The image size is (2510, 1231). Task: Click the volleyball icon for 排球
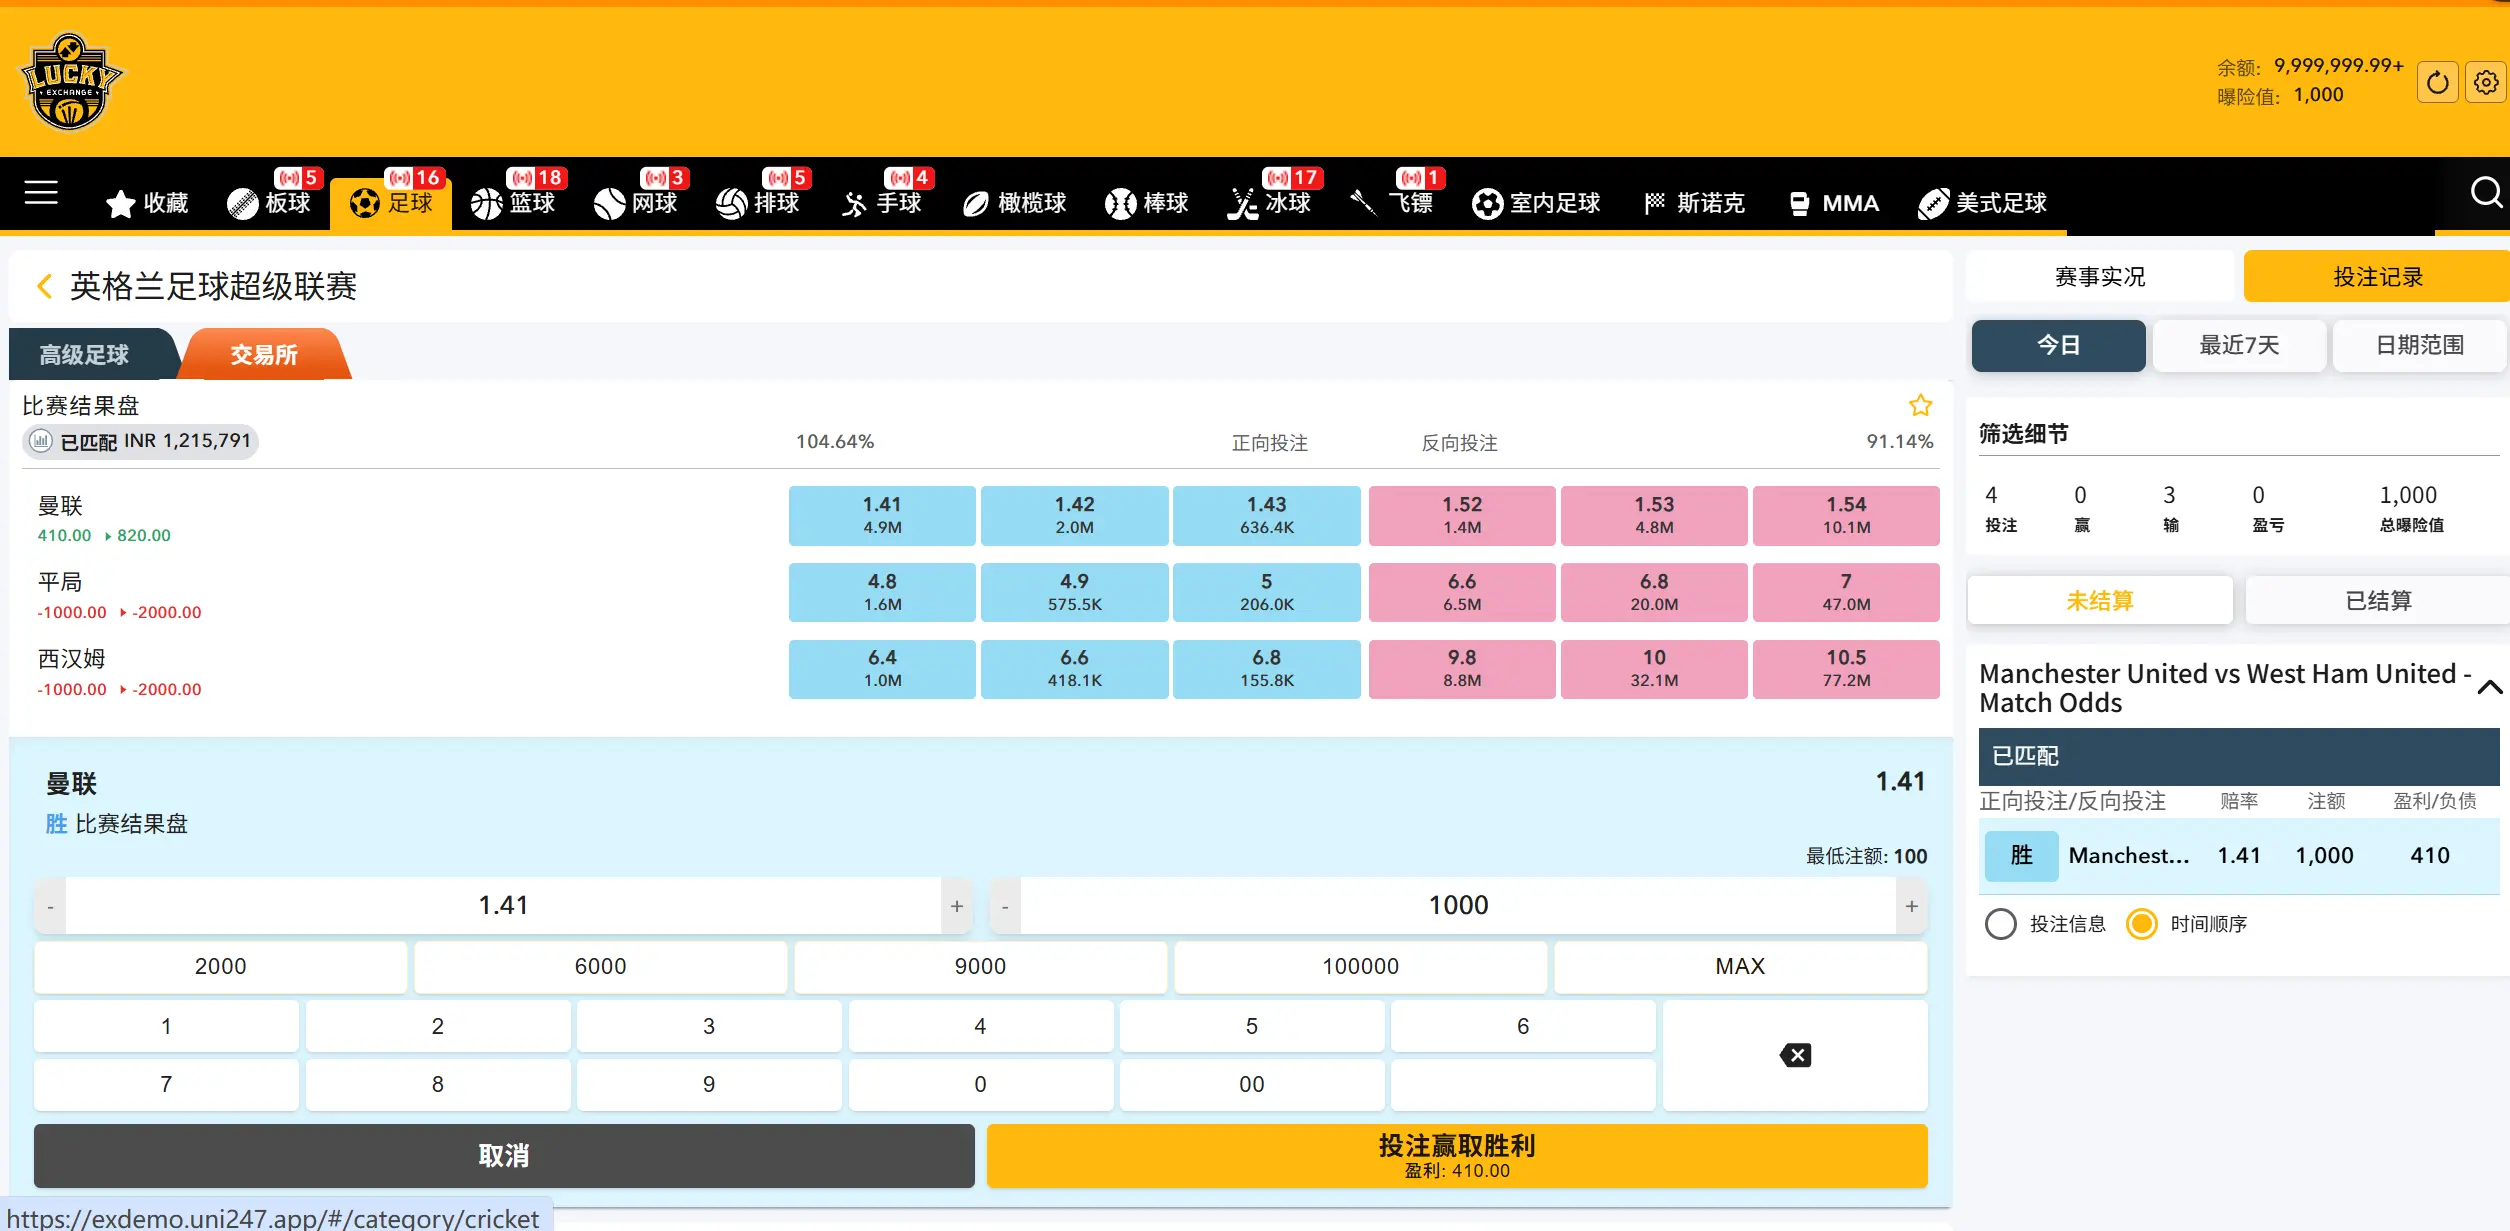(x=731, y=203)
